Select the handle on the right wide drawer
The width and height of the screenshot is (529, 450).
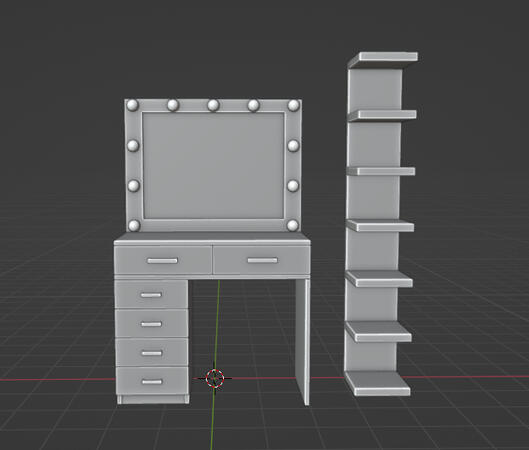coord(262,260)
